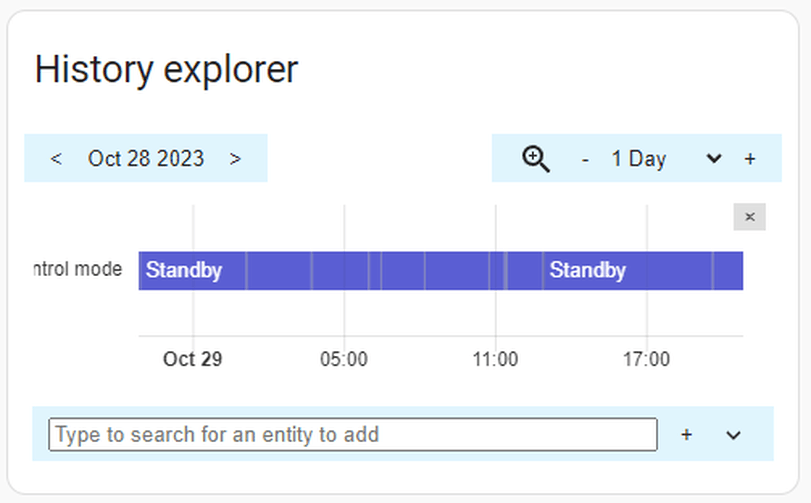Click the 17:00 time axis label
The height and width of the screenshot is (503, 811).
[646, 359]
